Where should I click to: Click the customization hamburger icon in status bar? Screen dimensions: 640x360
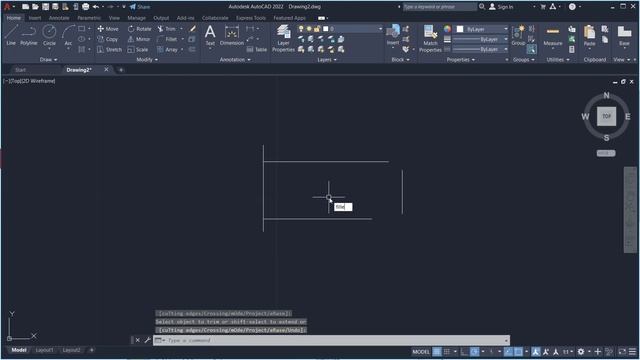(x=632, y=351)
